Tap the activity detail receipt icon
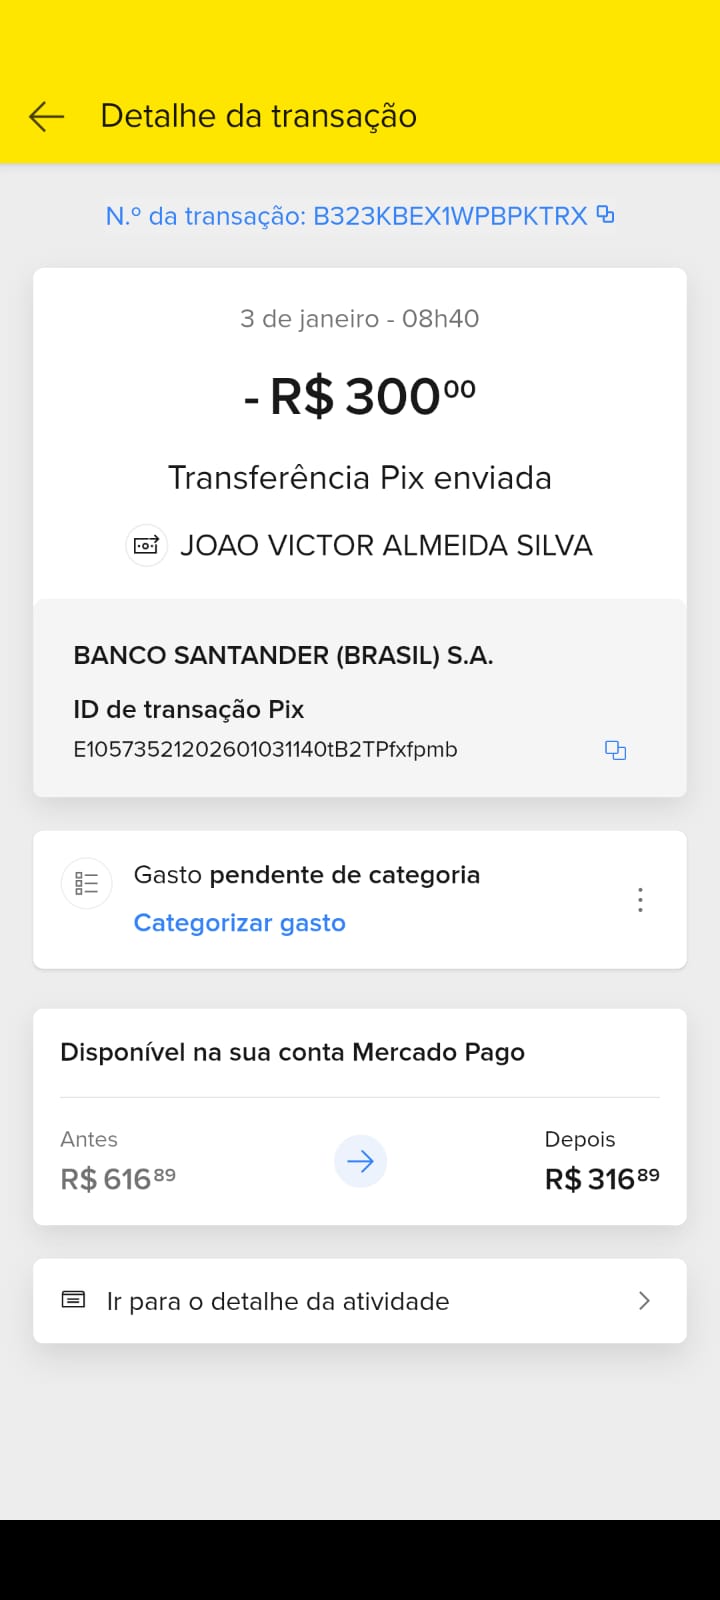This screenshot has width=720, height=1600. [x=74, y=1300]
